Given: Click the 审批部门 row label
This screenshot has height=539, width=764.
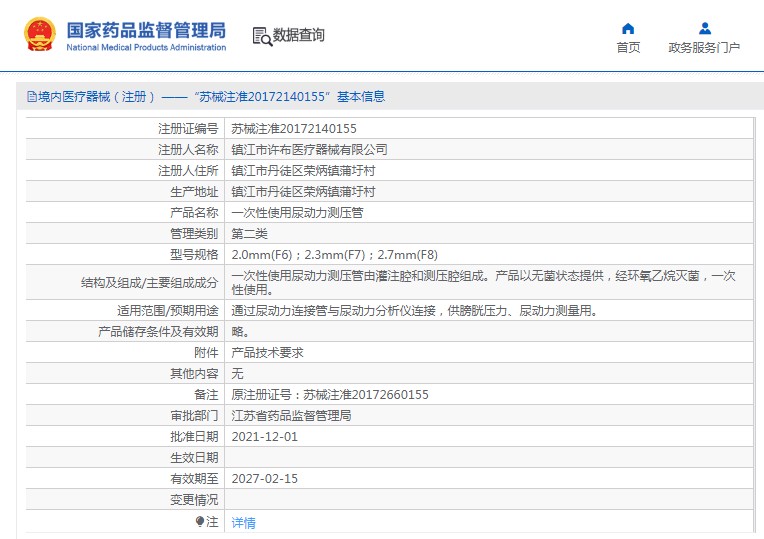Looking at the screenshot, I should click(x=194, y=415).
